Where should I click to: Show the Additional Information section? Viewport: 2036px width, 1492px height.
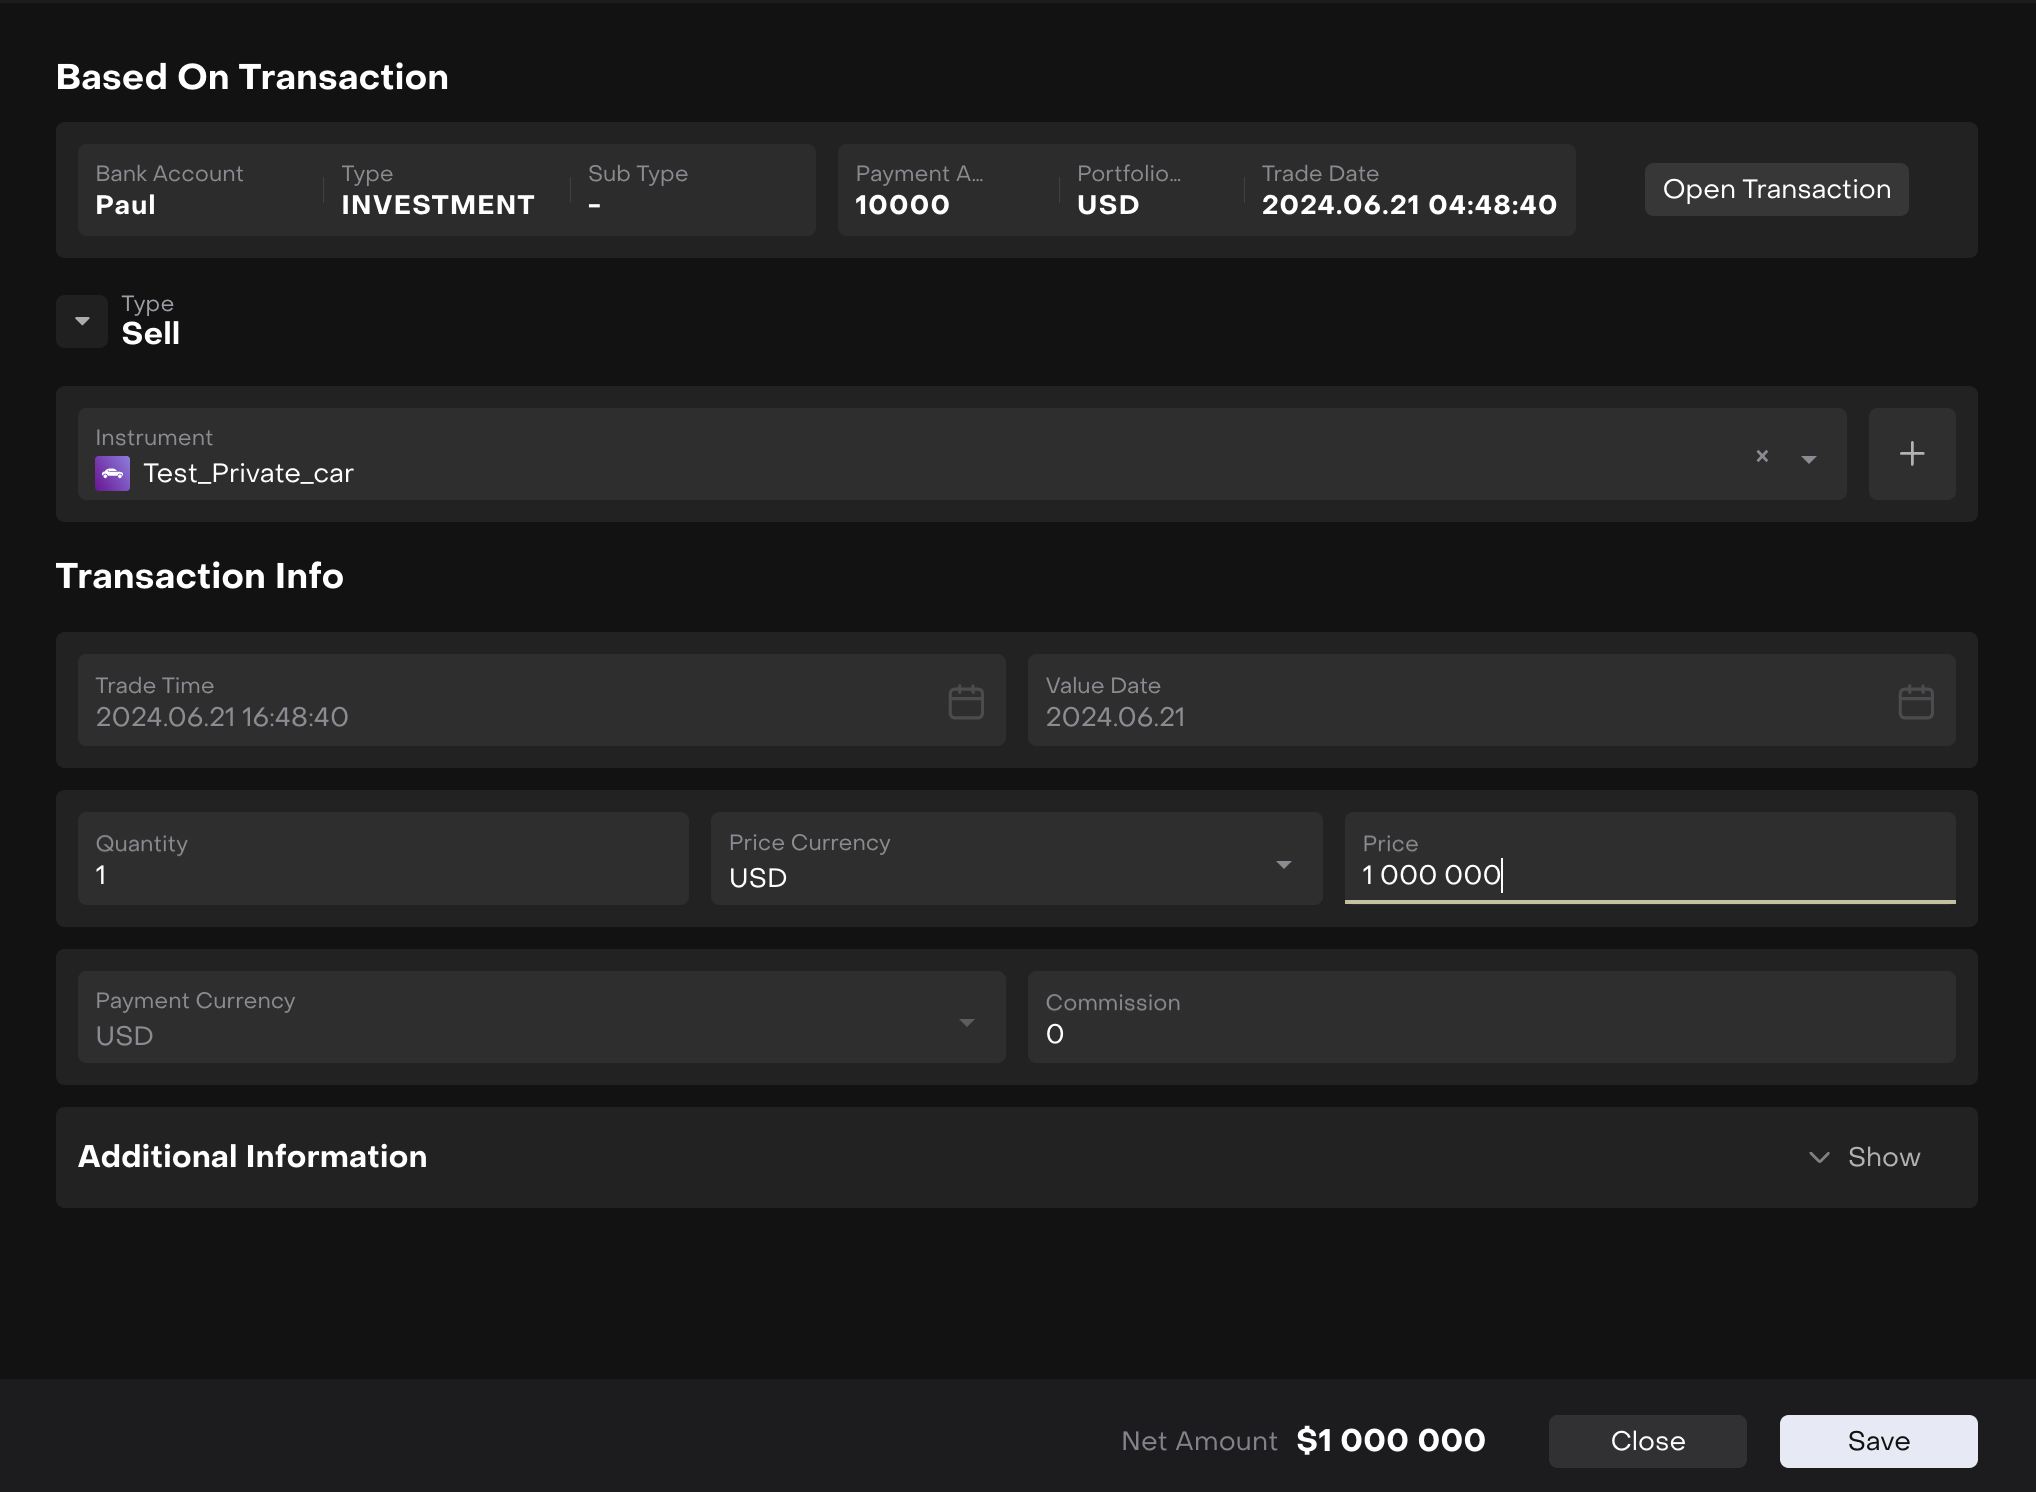pyautogui.click(x=1864, y=1157)
